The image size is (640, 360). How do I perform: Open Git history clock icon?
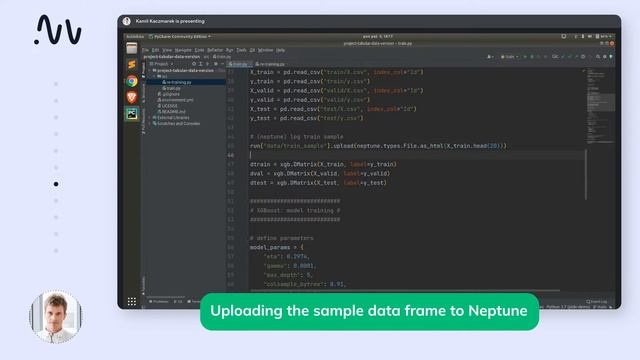[x=583, y=57]
